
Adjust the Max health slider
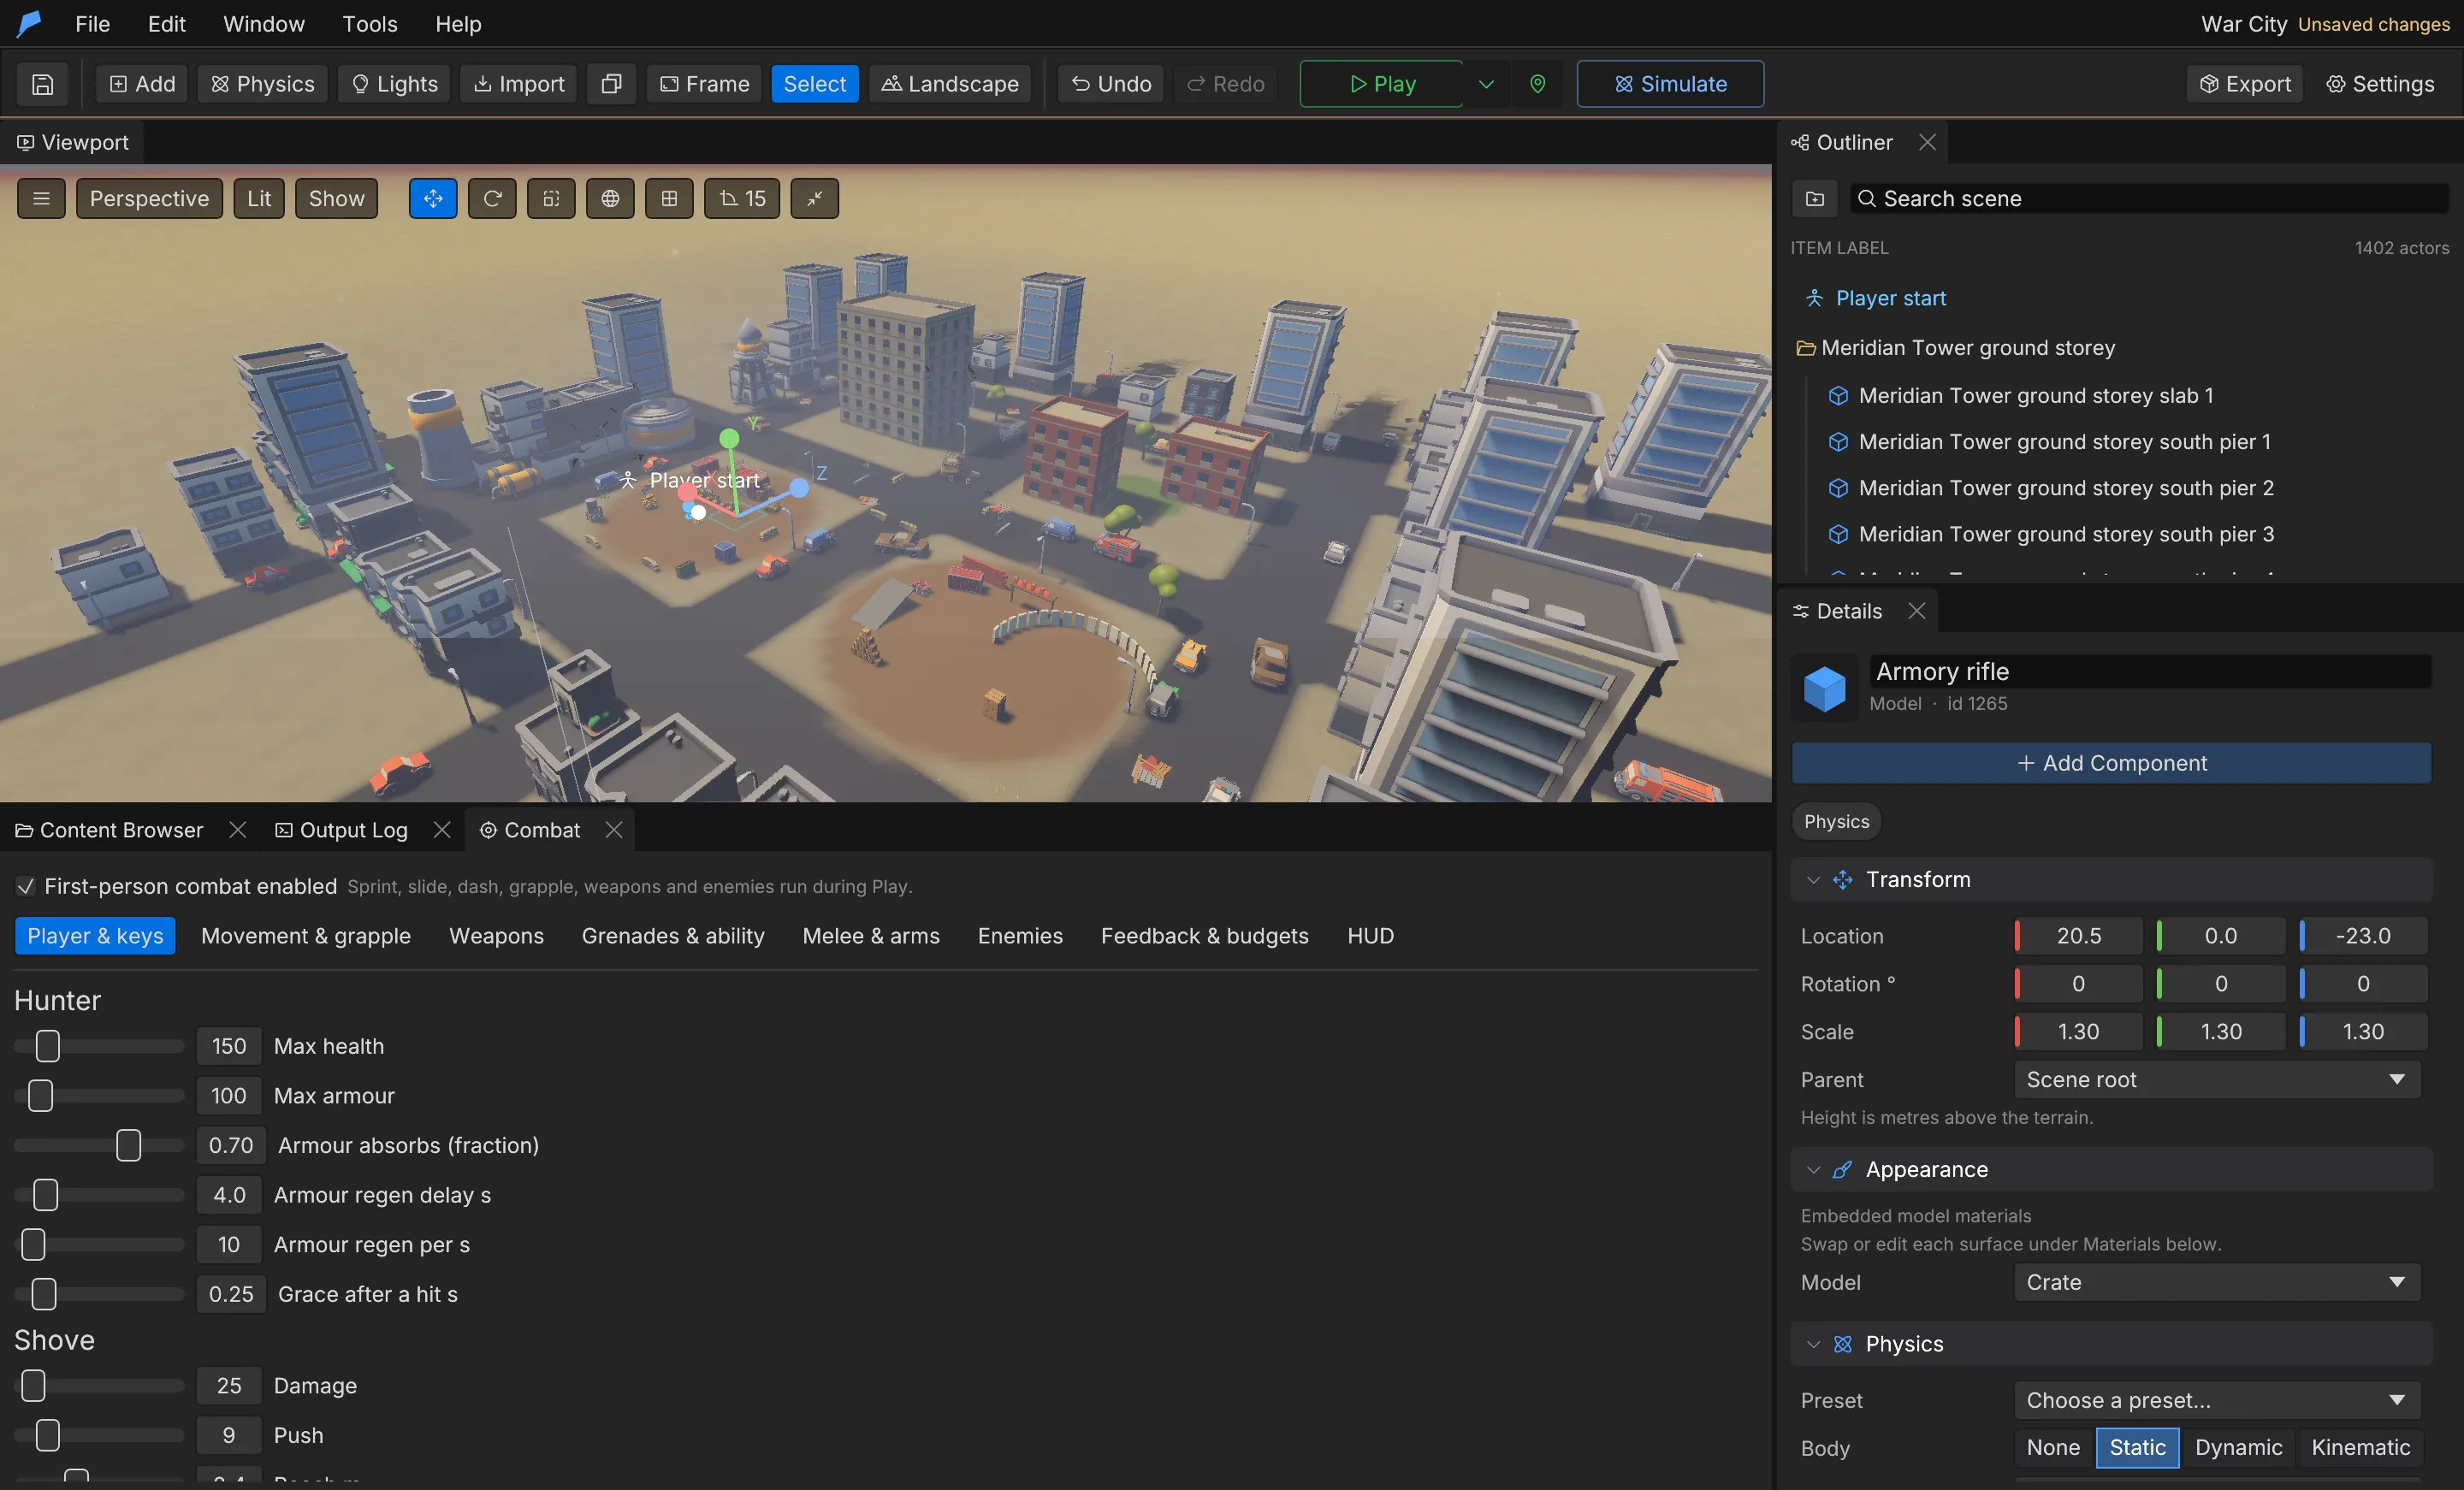click(x=99, y=1046)
